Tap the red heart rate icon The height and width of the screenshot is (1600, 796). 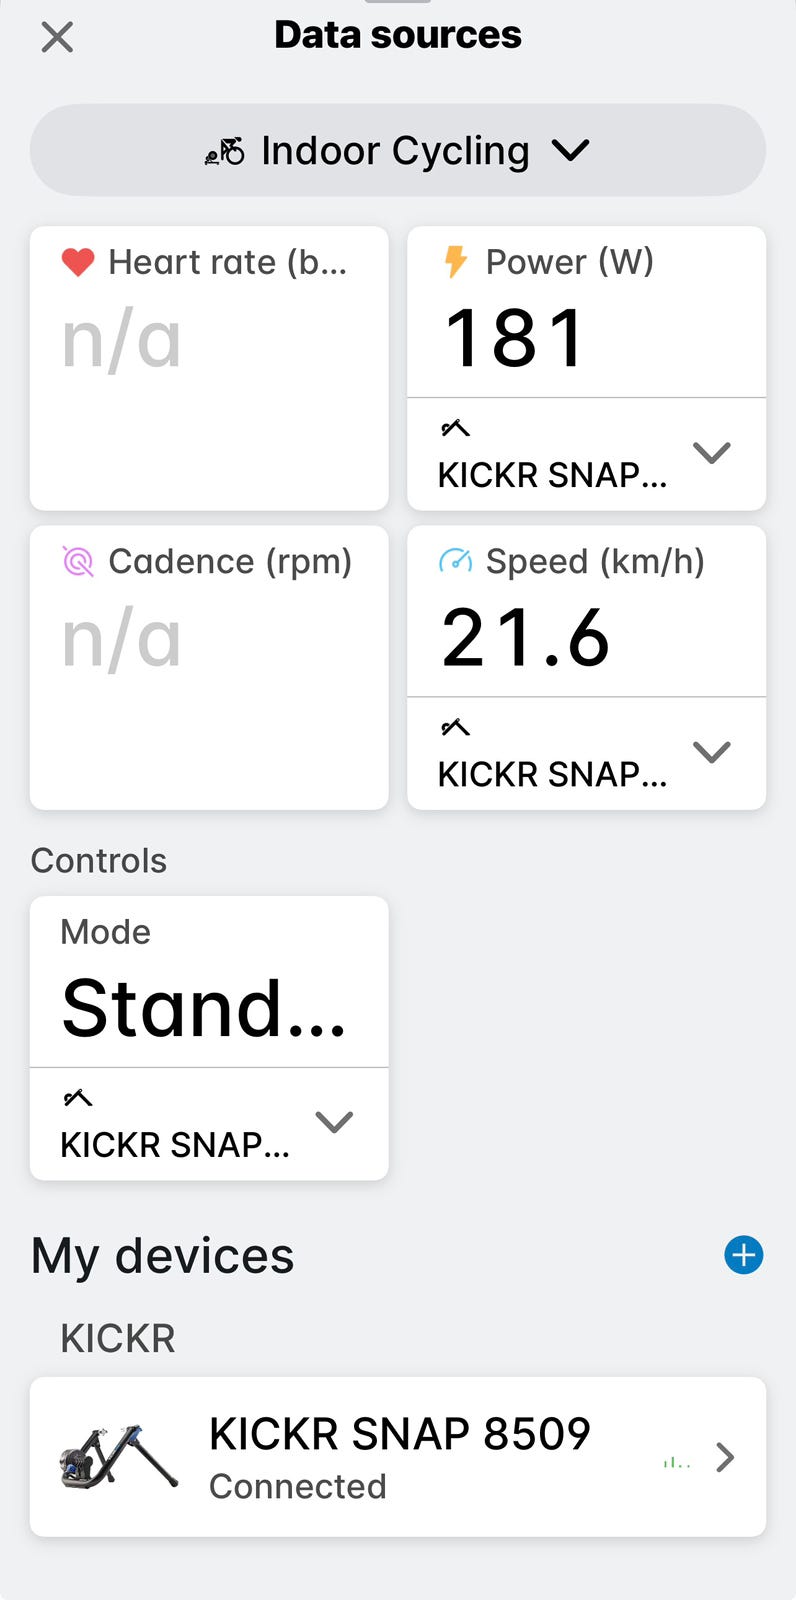[78, 262]
